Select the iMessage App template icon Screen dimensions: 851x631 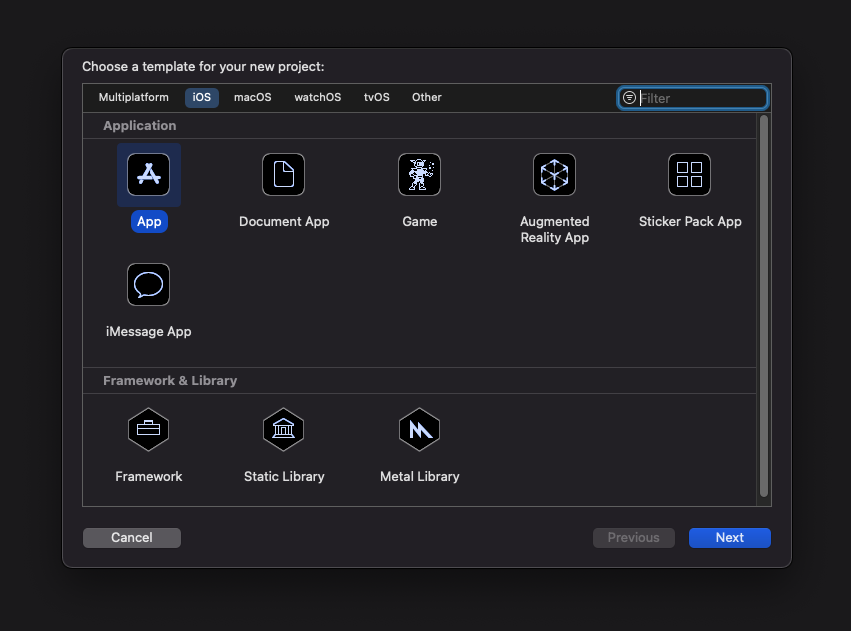(148, 284)
